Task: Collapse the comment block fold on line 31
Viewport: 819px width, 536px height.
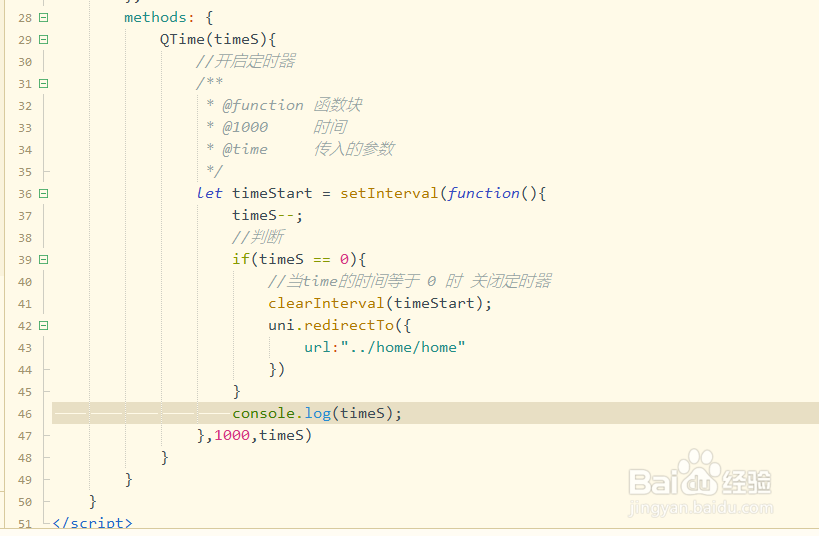Action: 44,84
